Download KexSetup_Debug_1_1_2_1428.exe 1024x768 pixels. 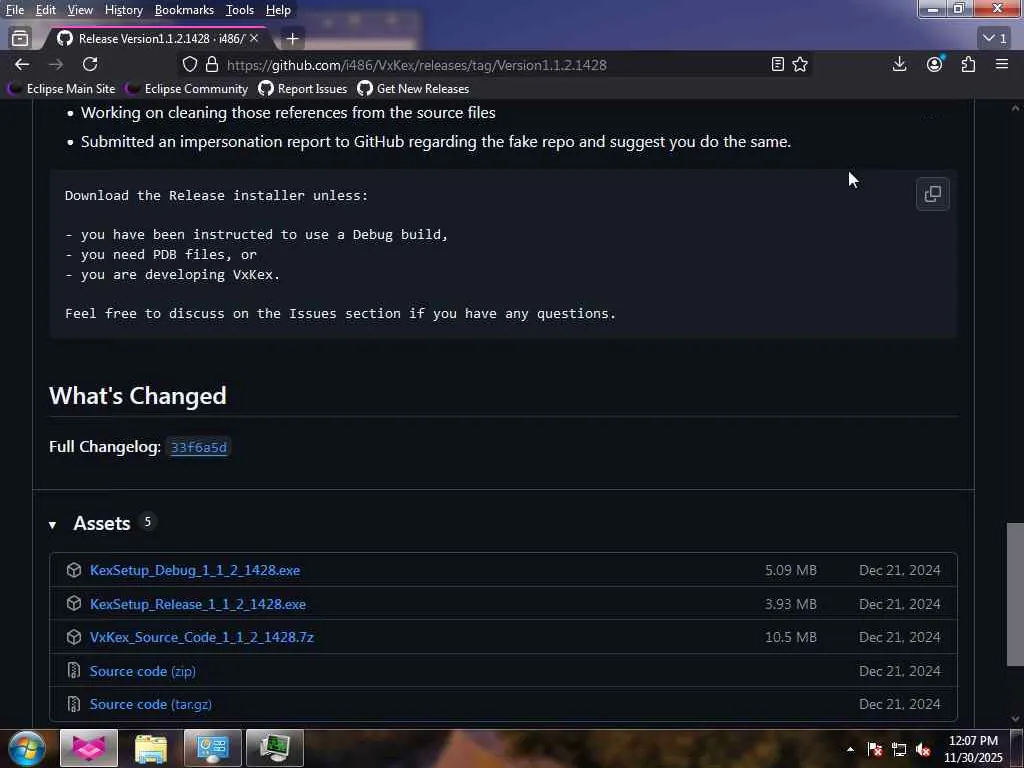point(195,570)
